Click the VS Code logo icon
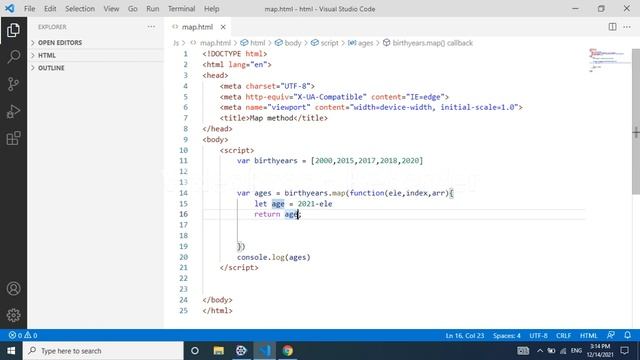The width and height of the screenshot is (640, 360). (10, 8)
